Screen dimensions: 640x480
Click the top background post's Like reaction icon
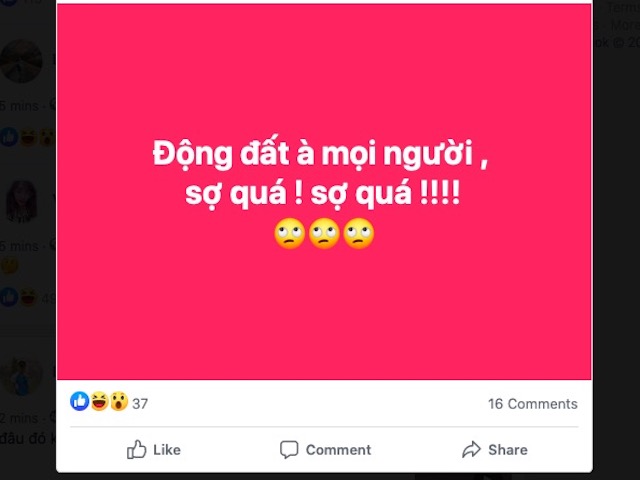[9, 137]
